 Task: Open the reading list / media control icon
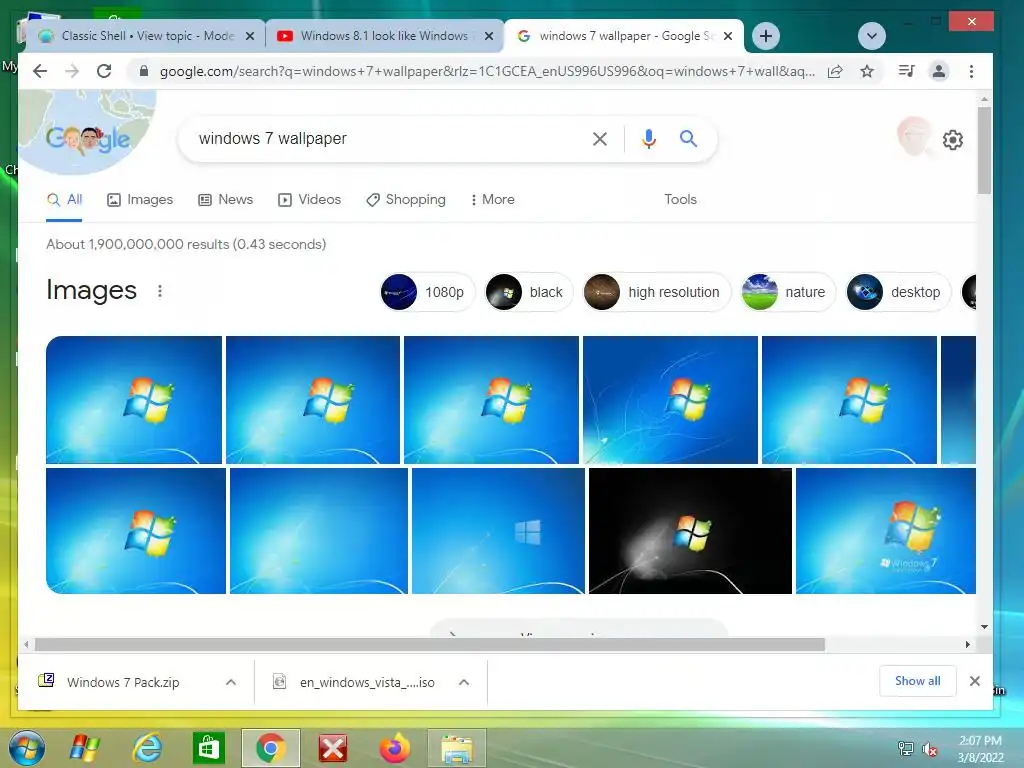click(906, 71)
